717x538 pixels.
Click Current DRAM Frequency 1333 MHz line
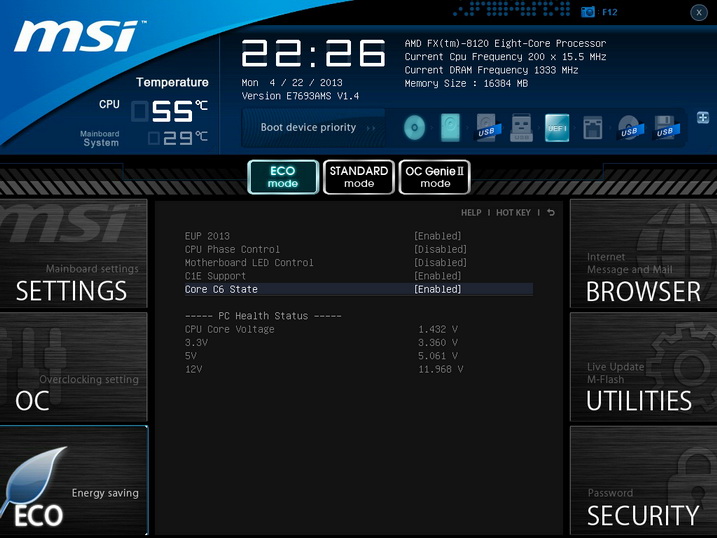[x=491, y=70]
